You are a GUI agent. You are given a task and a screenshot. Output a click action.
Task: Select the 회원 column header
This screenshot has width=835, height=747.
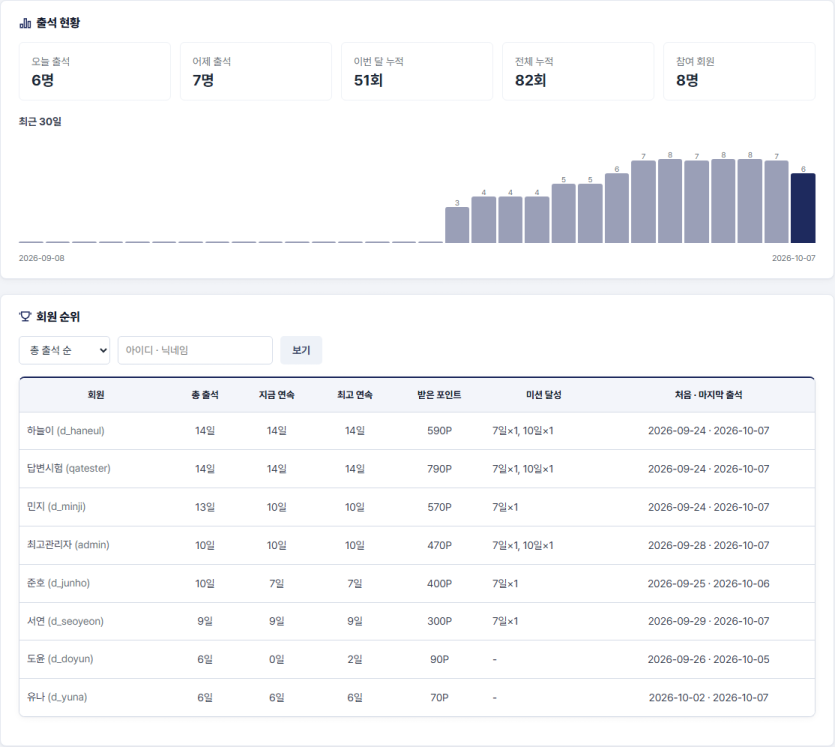pos(96,395)
